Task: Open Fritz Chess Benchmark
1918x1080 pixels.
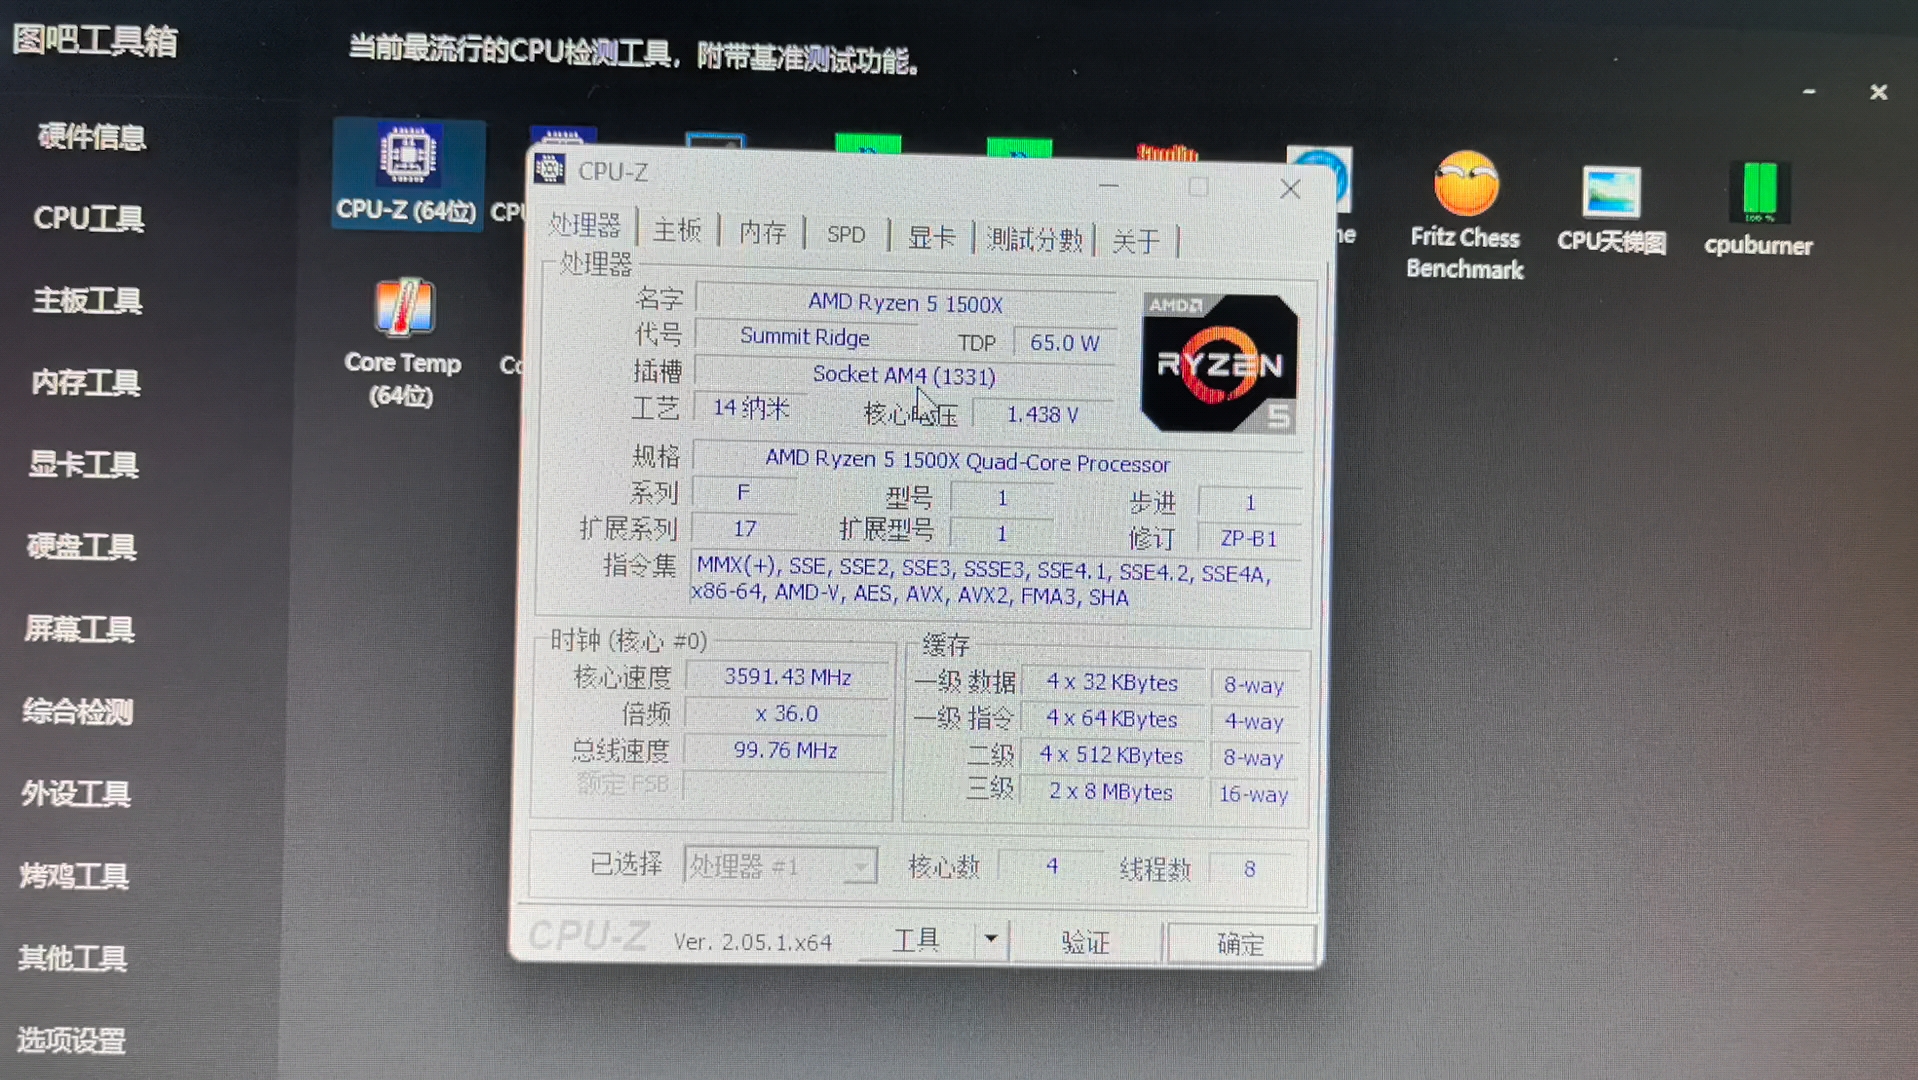Action: click(1465, 216)
